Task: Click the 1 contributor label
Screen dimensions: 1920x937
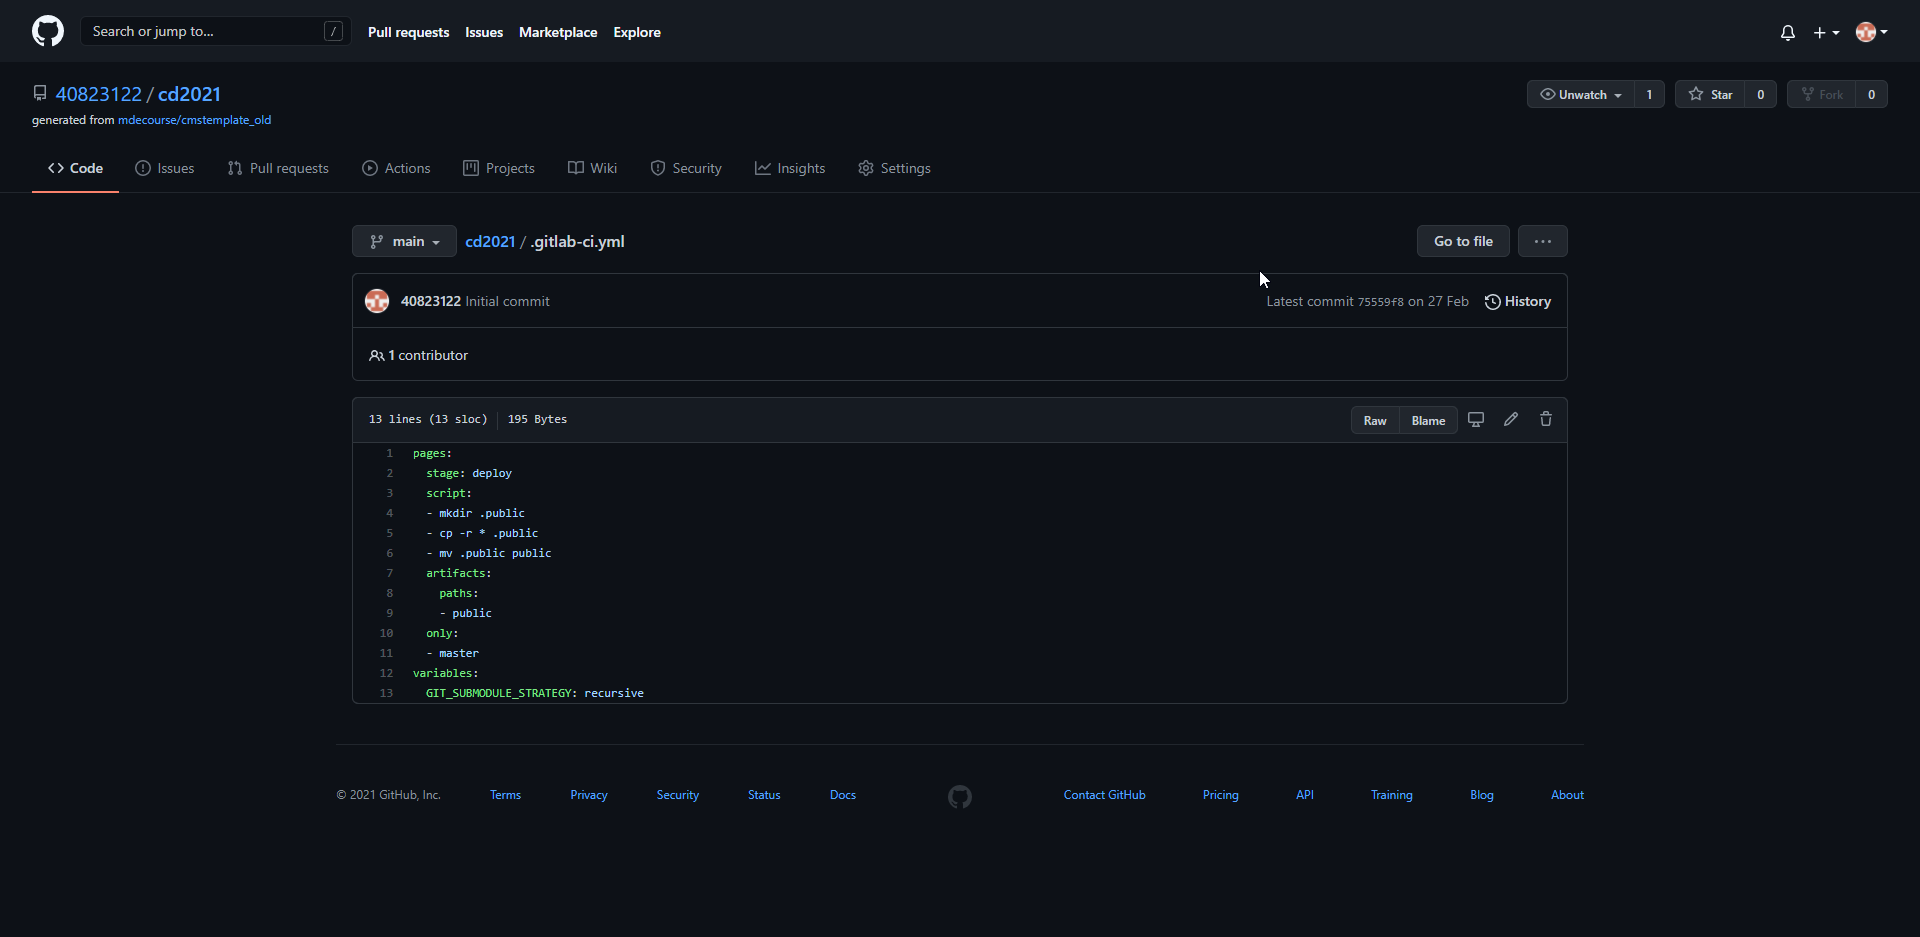Action: coord(418,355)
